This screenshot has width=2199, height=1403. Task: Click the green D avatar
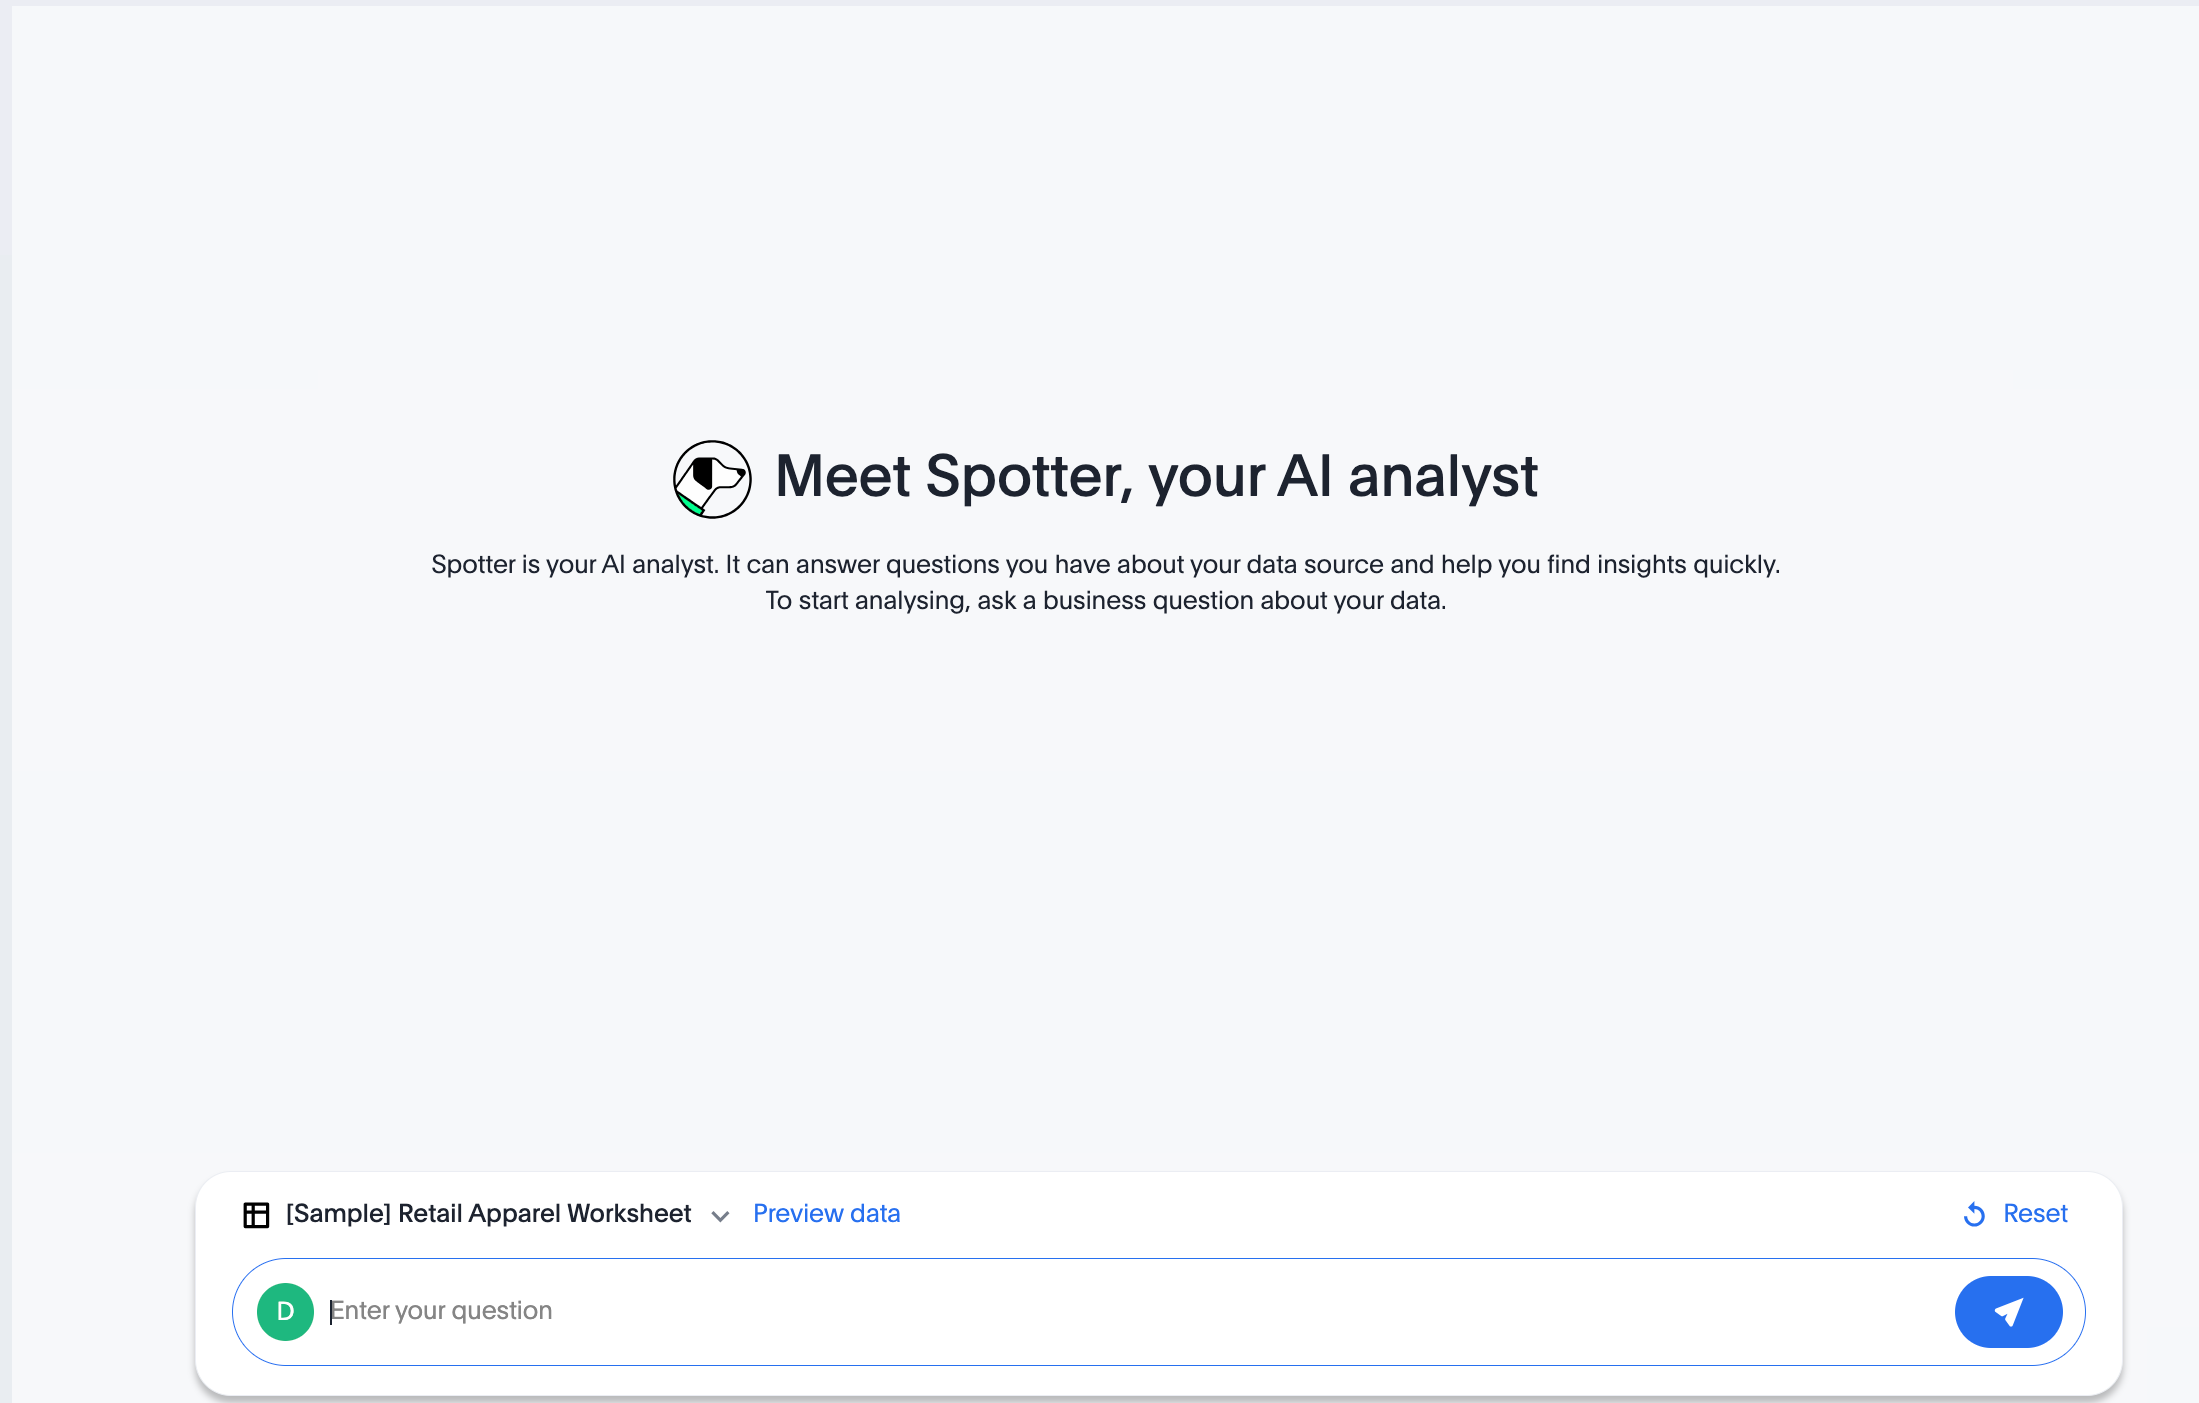(x=285, y=1311)
